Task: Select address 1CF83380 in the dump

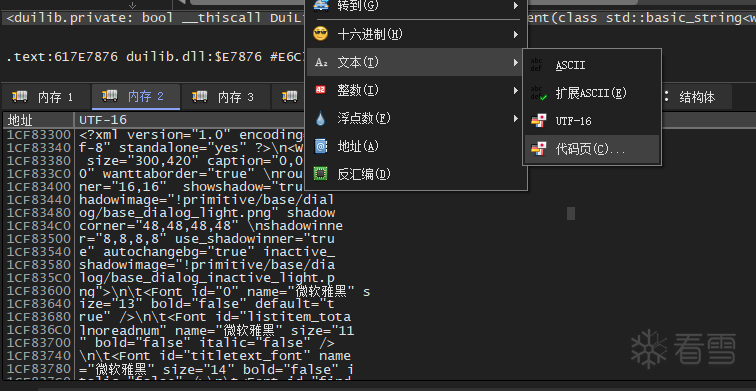Action: pos(39,161)
